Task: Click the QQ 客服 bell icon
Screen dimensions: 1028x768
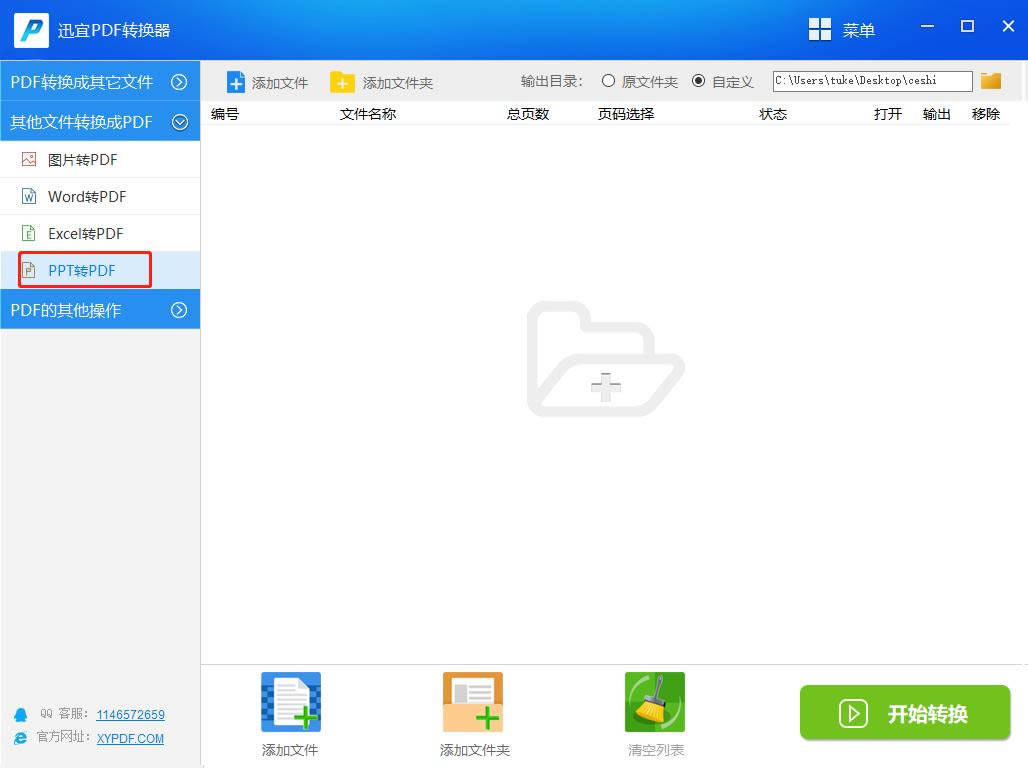Action: point(21,714)
